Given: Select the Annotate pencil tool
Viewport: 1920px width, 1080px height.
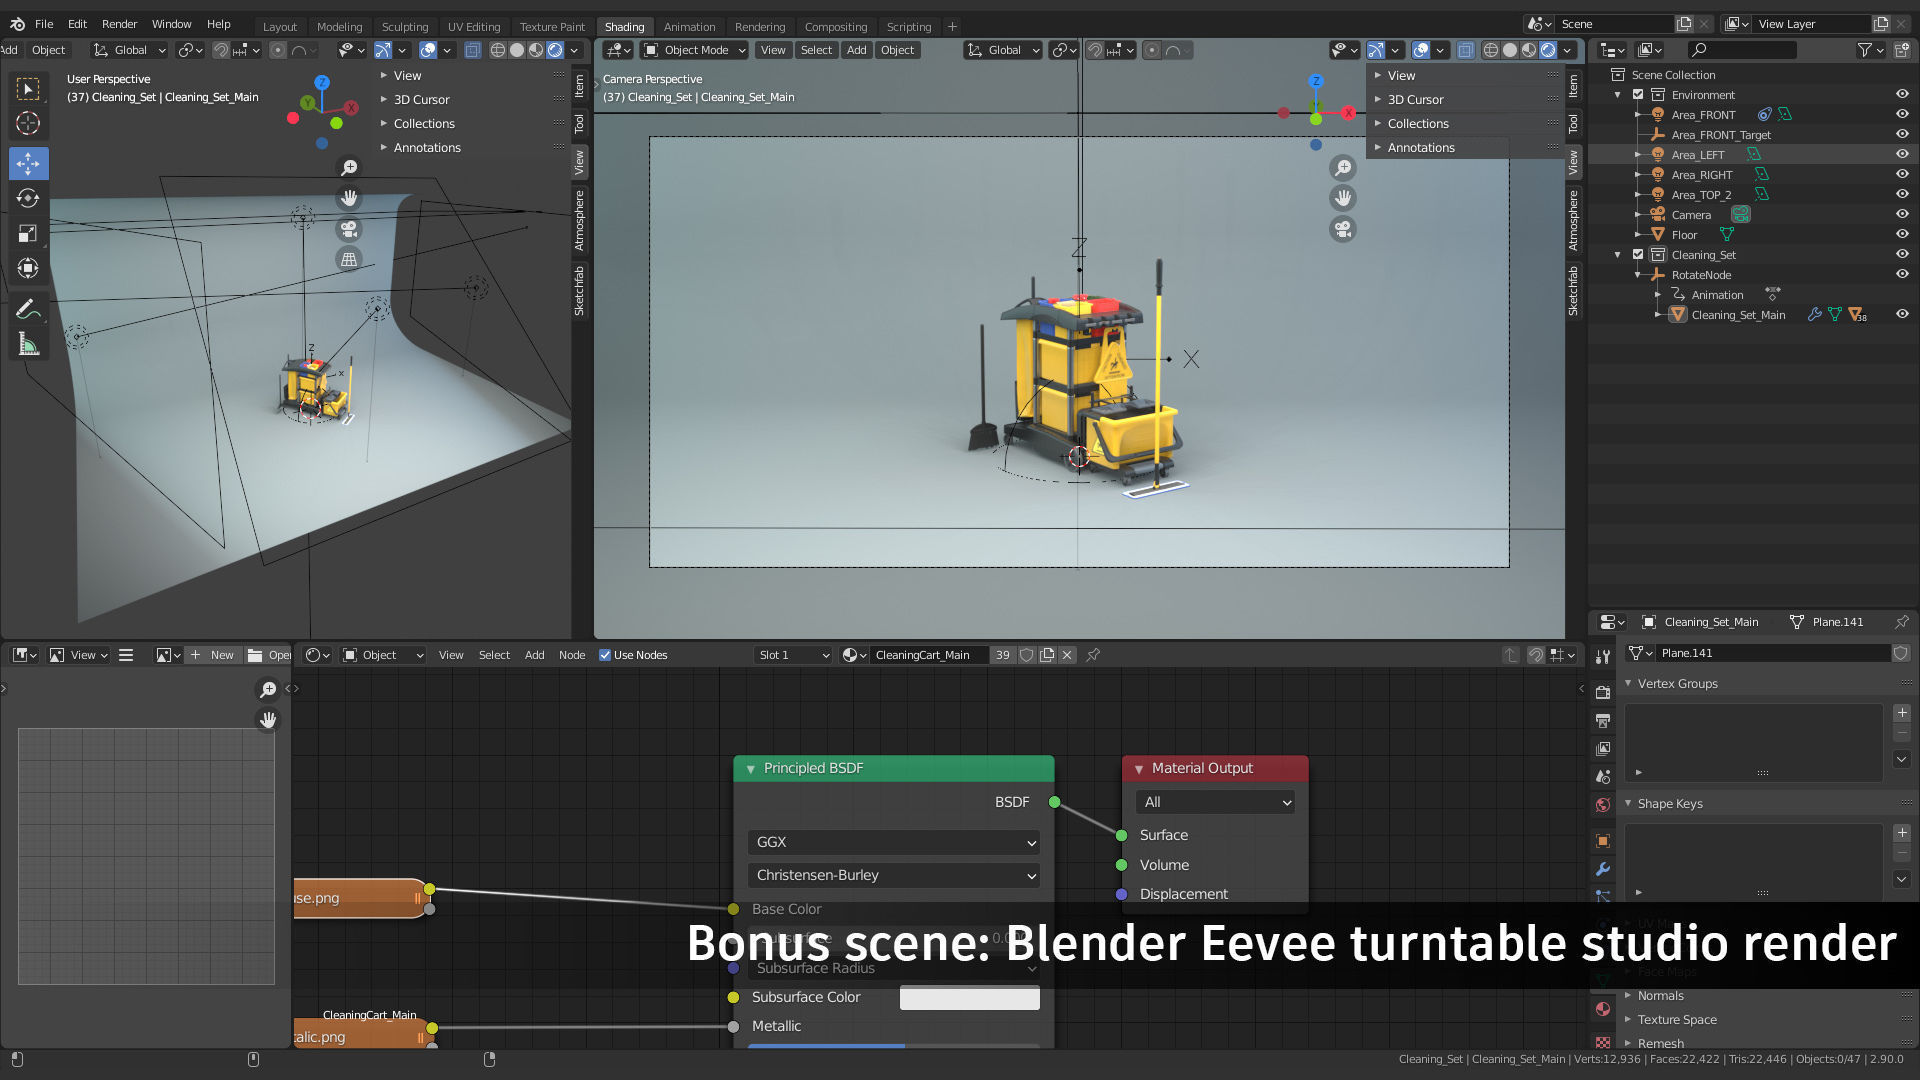Looking at the screenshot, I should click(28, 309).
